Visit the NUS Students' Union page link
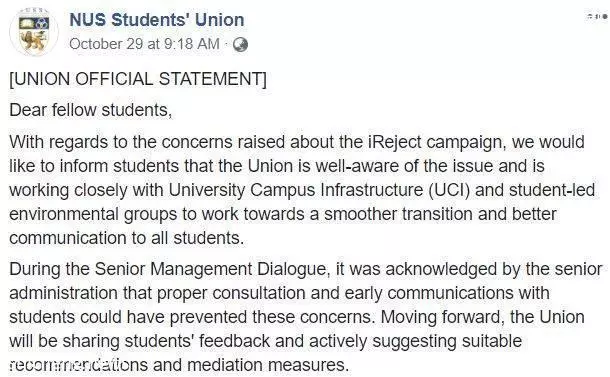Image resolution: width=610 pixels, height=377 pixels. pyautogui.click(x=157, y=20)
